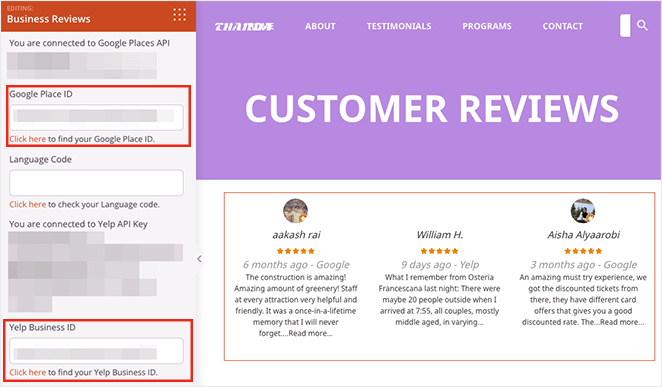Image resolution: width=662 pixels, height=387 pixels.
Task: Click the Google Places API connection text
Action: (x=89, y=43)
